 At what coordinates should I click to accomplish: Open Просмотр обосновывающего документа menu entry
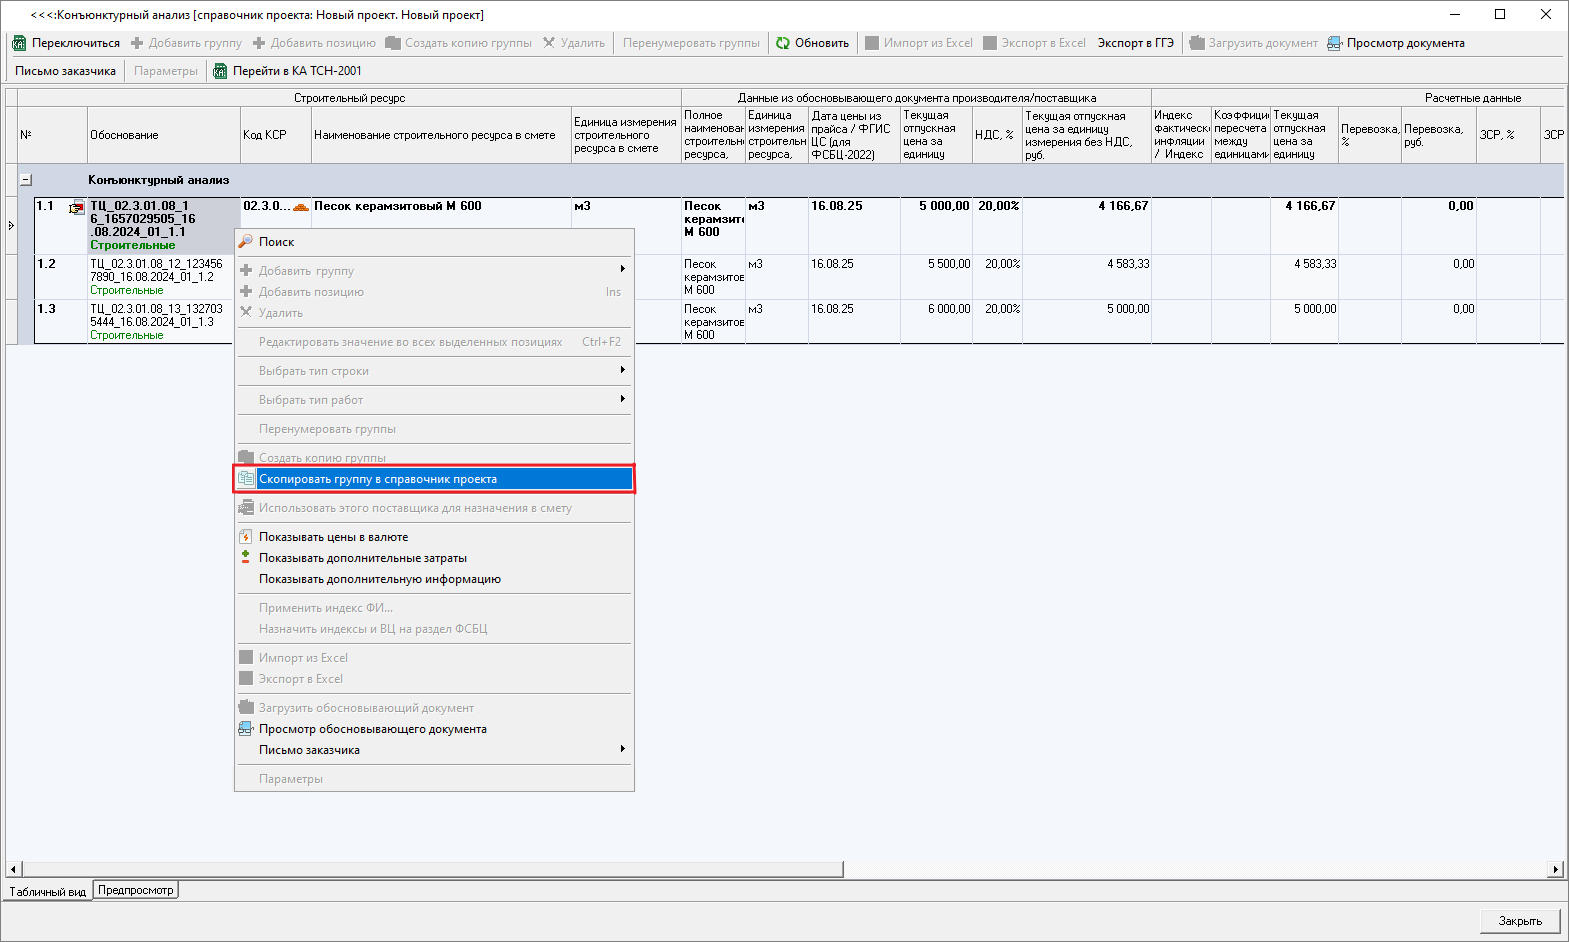(x=434, y=729)
